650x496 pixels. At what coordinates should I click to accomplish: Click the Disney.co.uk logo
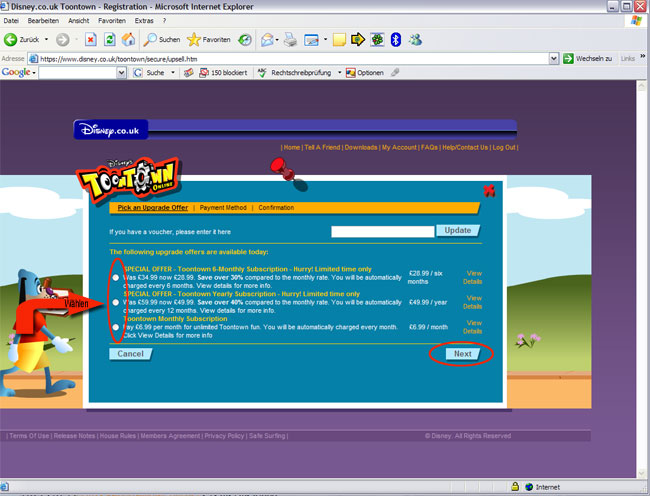coord(111,130)
